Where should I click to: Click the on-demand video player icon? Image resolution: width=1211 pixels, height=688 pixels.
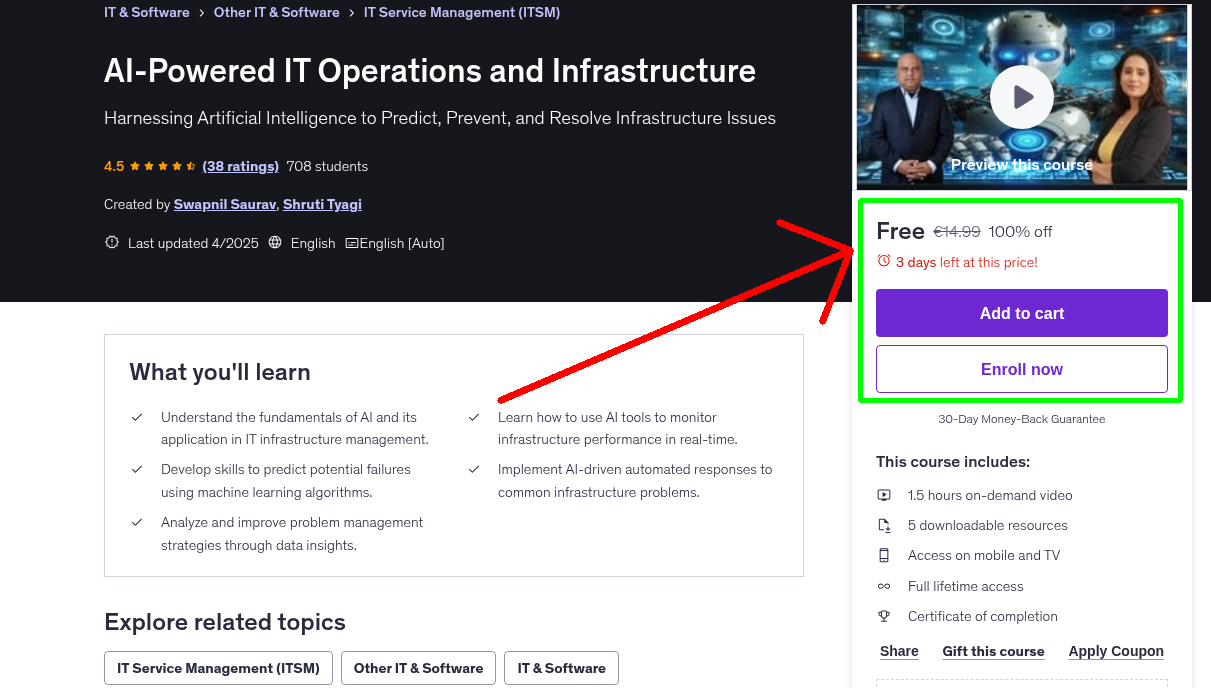pyautogui.click(x=884, y=494)
